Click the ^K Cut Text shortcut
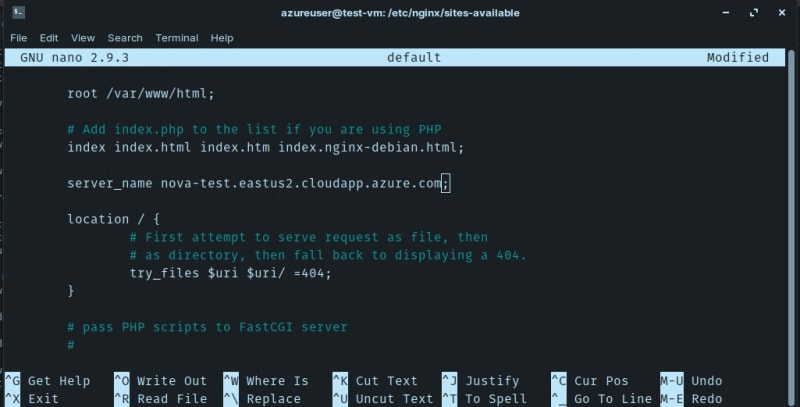This screenshot has width=800, height=407. click(x=375, y=381)
